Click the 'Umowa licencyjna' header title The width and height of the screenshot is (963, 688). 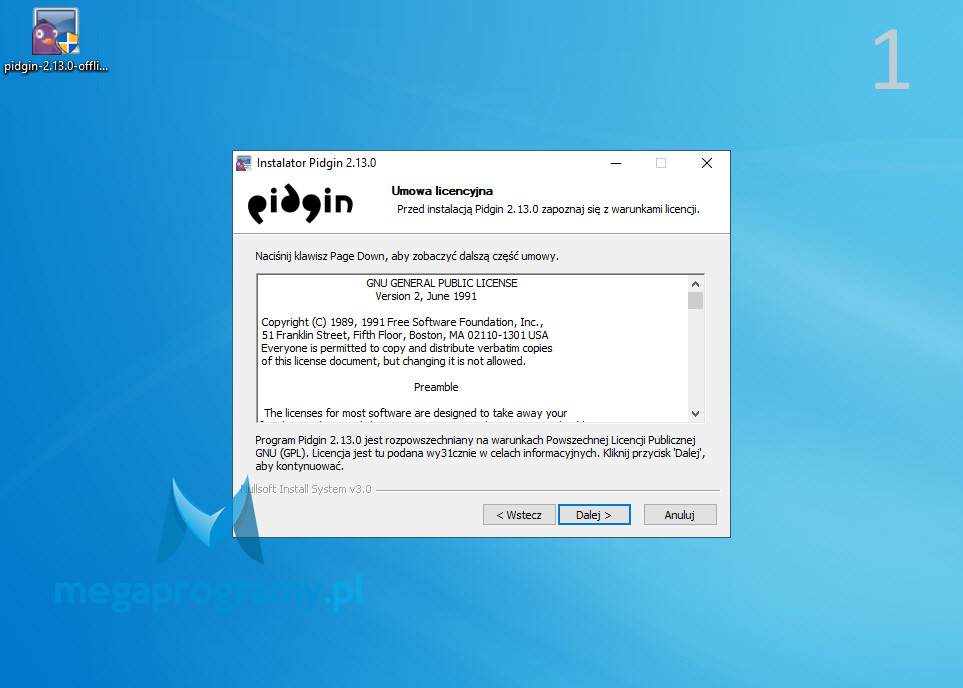click(x=442, y=191)
